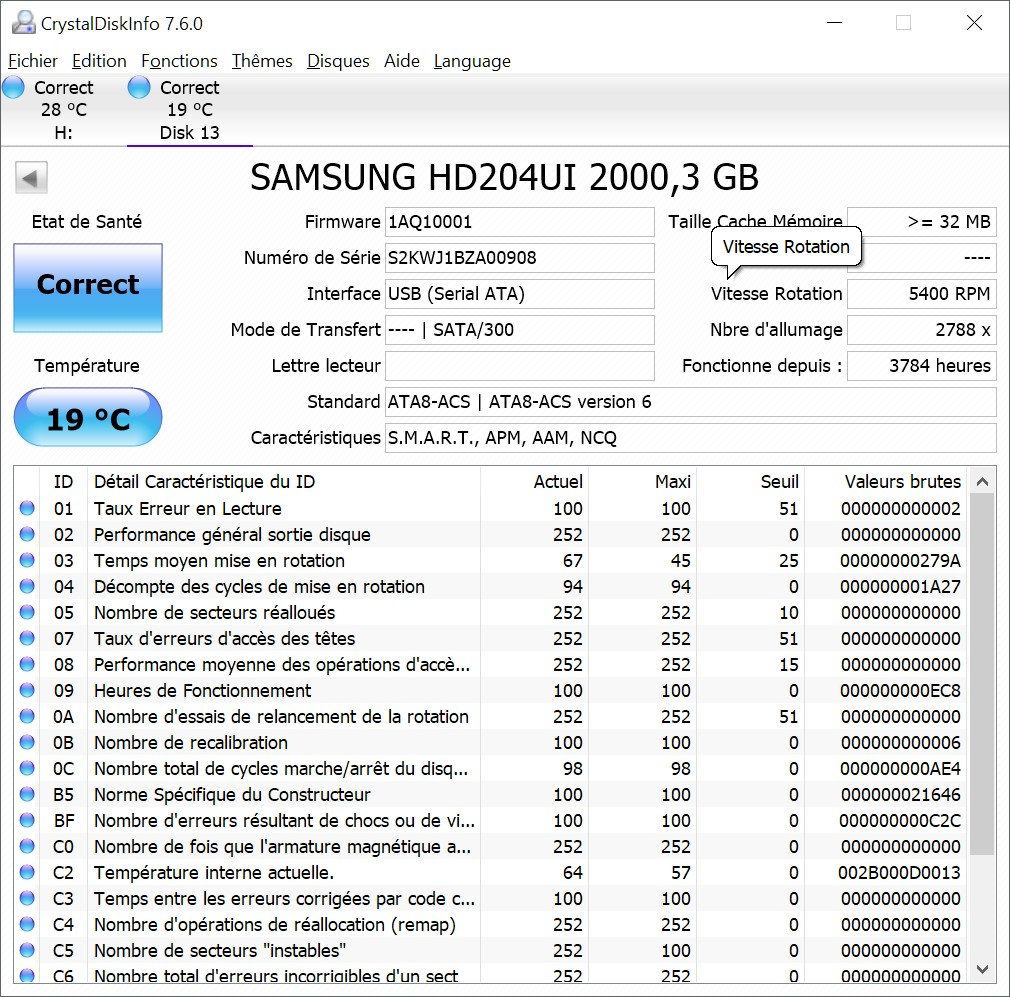Open the Fichier menu

pos(33,61)
